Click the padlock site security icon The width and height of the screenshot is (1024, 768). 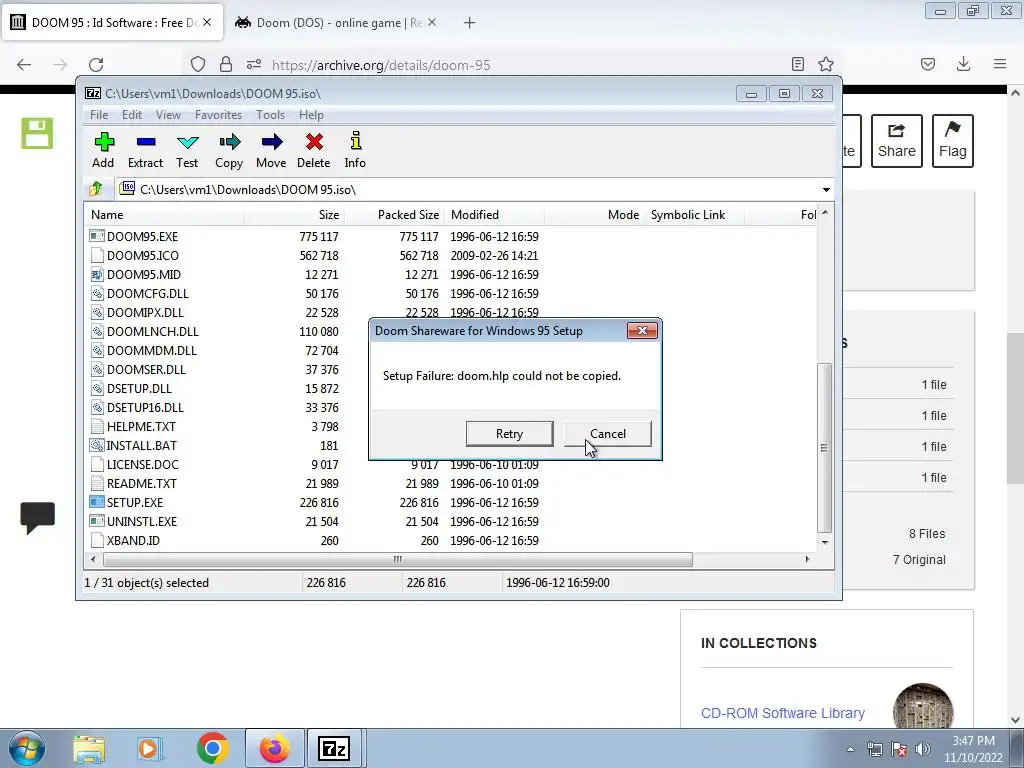pyautogui.click(x=226, y=64)
